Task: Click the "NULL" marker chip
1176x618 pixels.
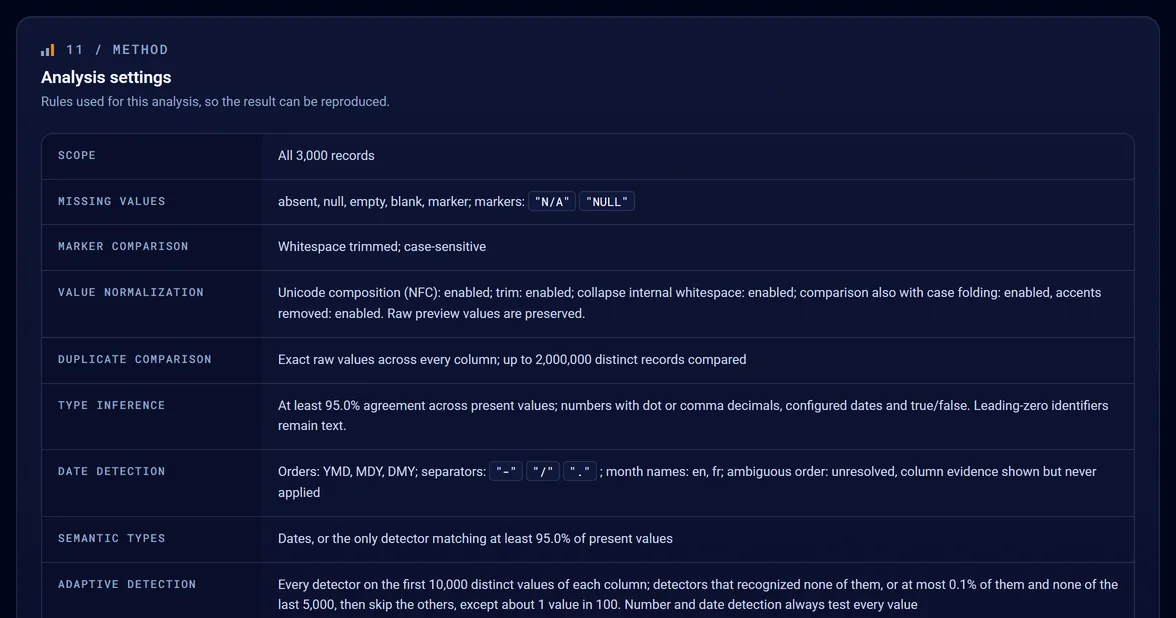Action: click(x=607, y=202)
